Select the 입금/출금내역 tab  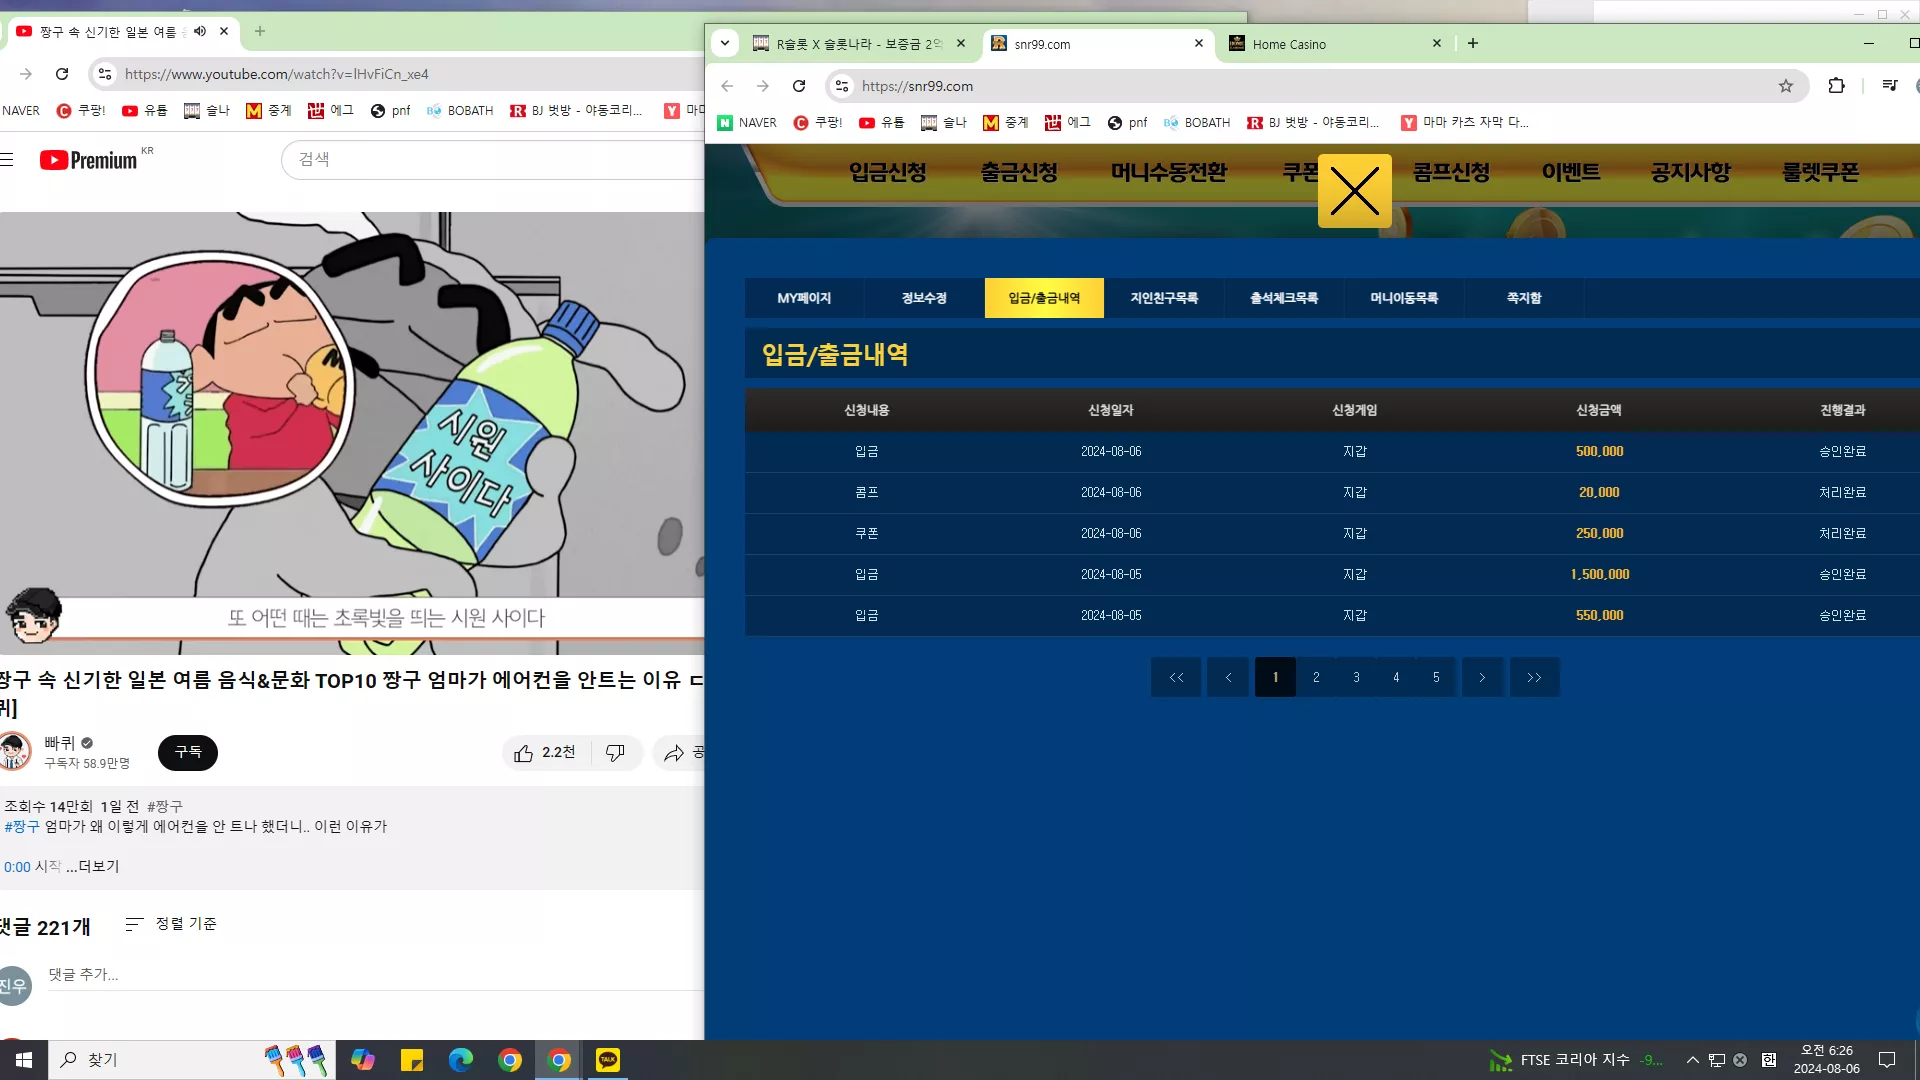(1044, 298)
